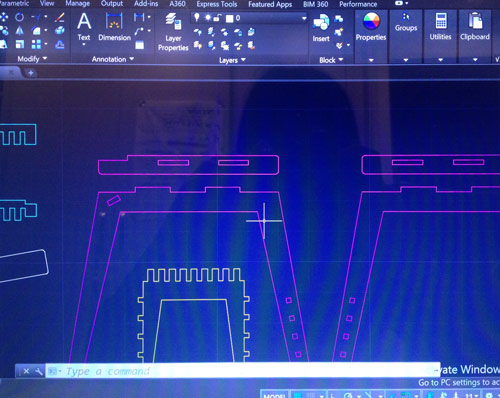Screen dimensions: 500x398
Task: Click the Leader tool icon
Action: (139, 31)
